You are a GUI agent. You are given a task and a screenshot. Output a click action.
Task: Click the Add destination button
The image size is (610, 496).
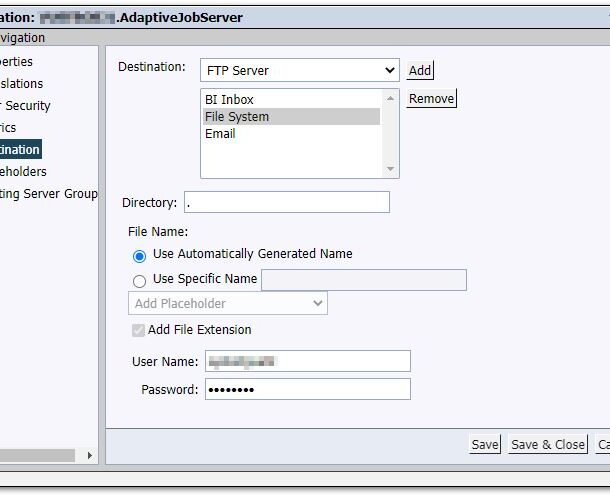point(420,70)
